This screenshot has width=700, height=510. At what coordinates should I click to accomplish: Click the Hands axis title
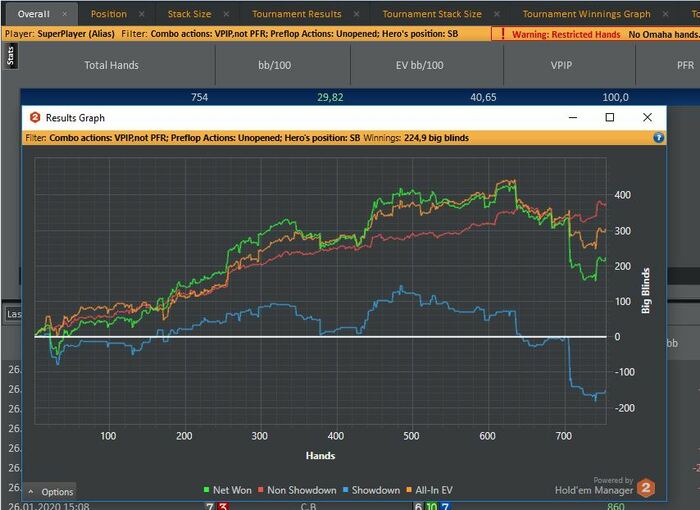[320, 456]
